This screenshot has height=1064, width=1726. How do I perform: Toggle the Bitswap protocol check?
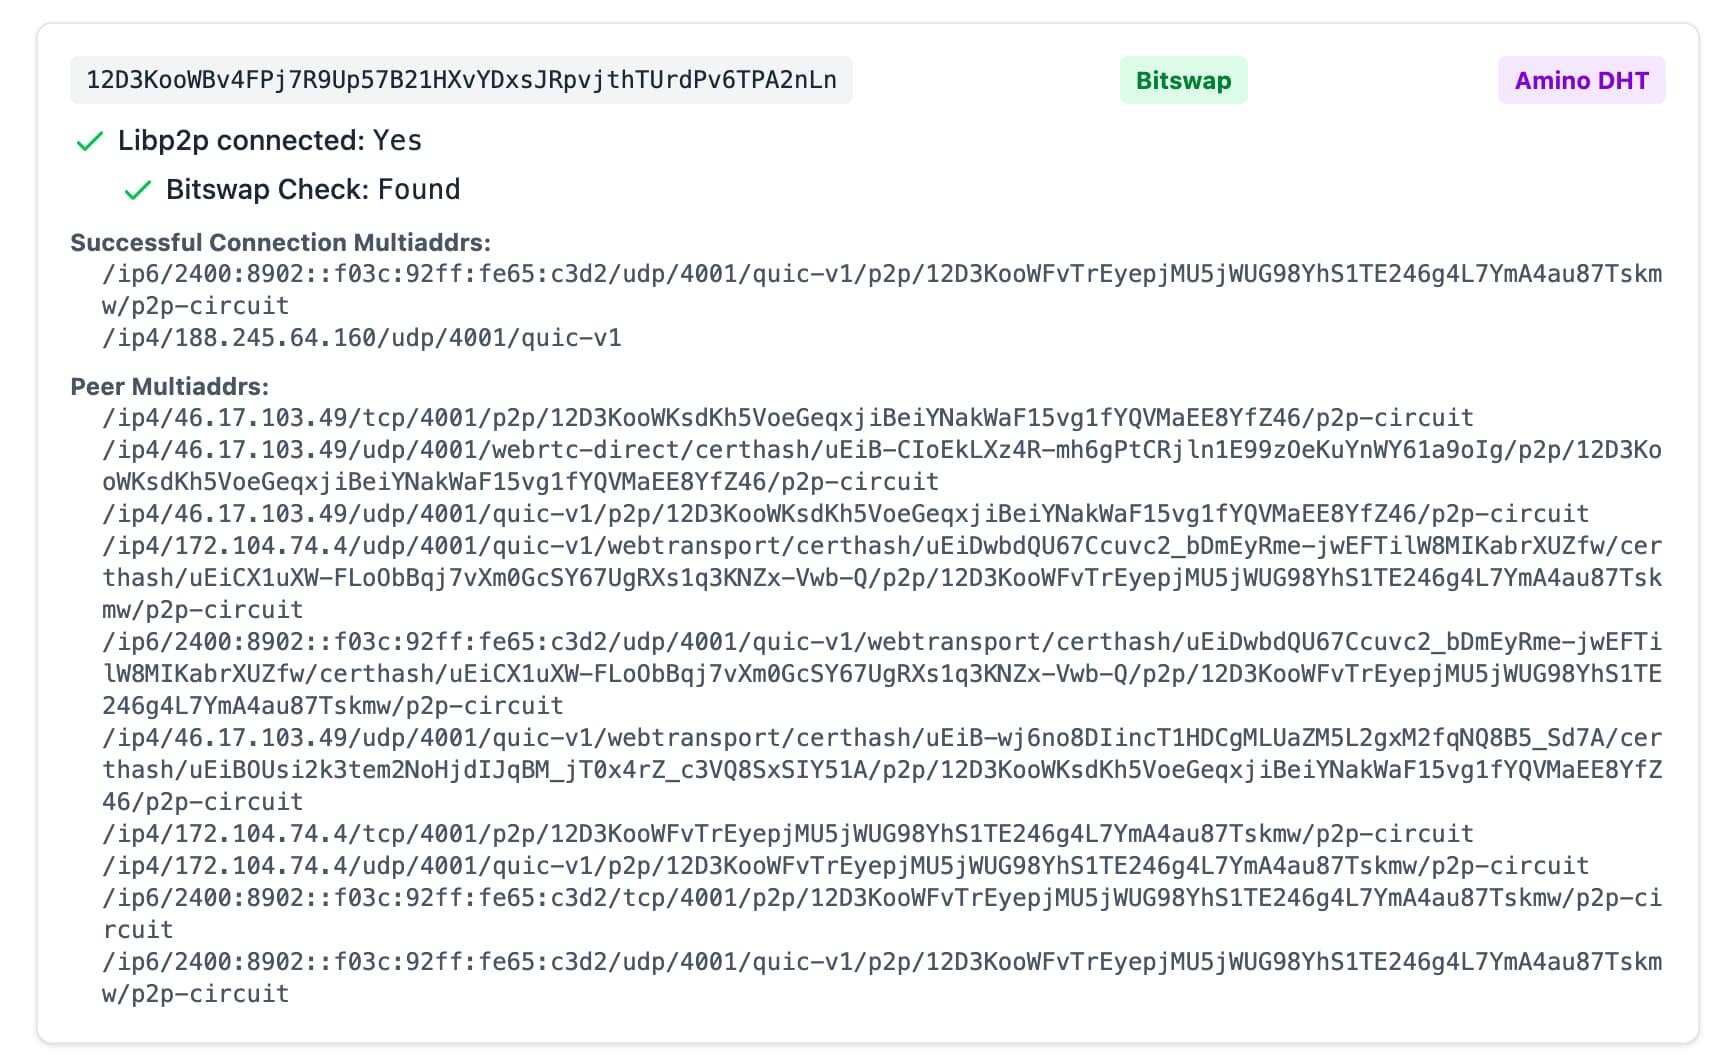coord(1183,80)
